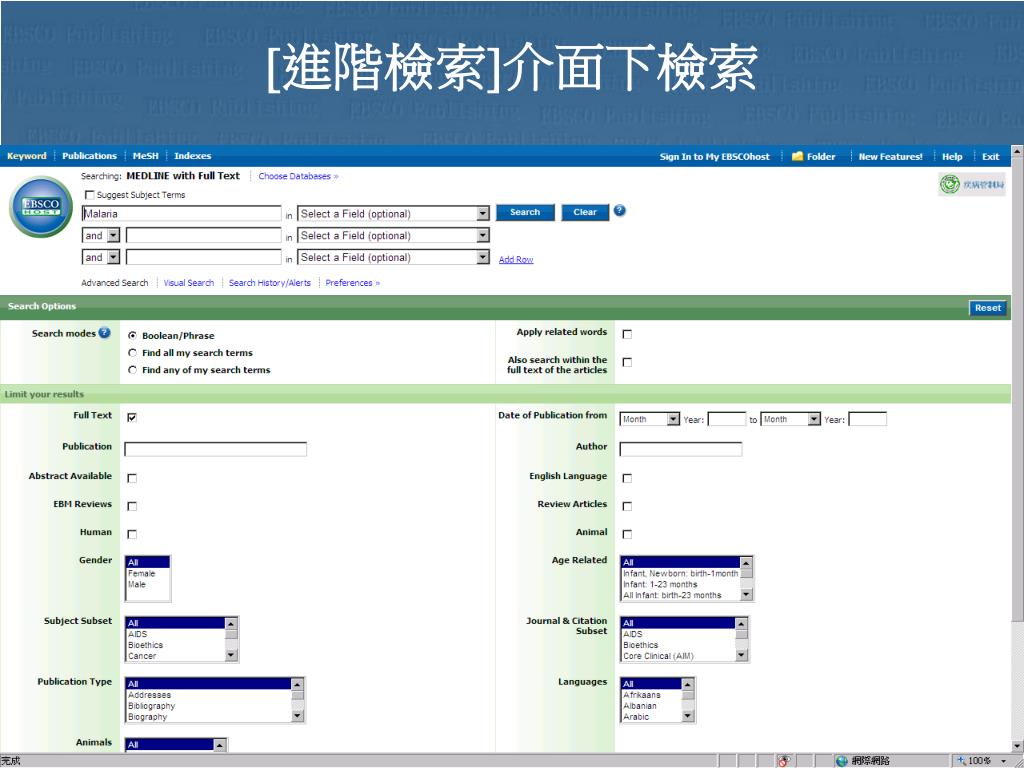1024x768 pixels.
Task: Open Search History/Alerts link
Action: coord(270,283)
